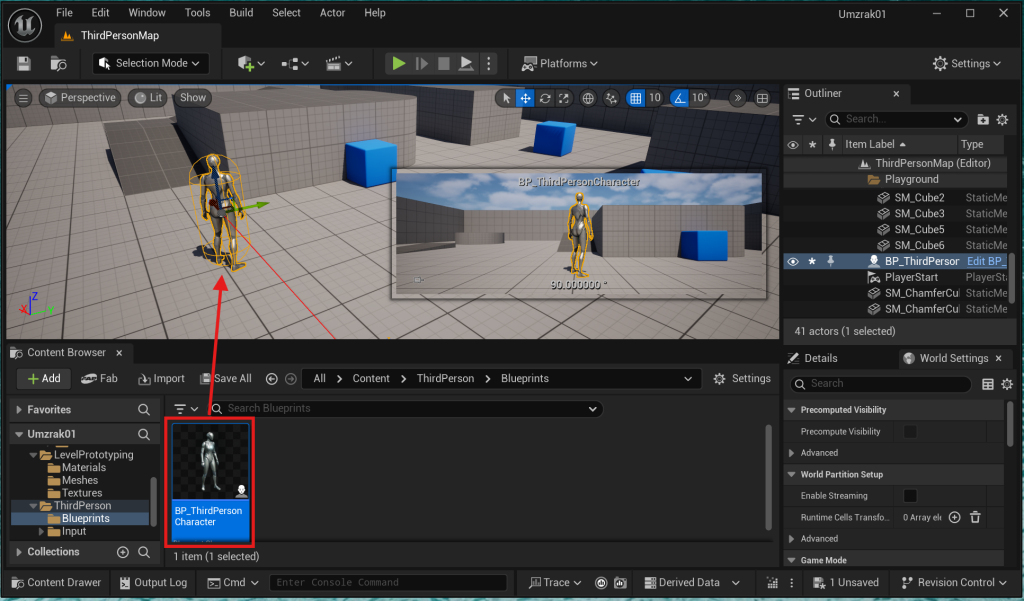Click the Content Browser Import button
This screenshot has height=601, width=1024.
(161, 378)
